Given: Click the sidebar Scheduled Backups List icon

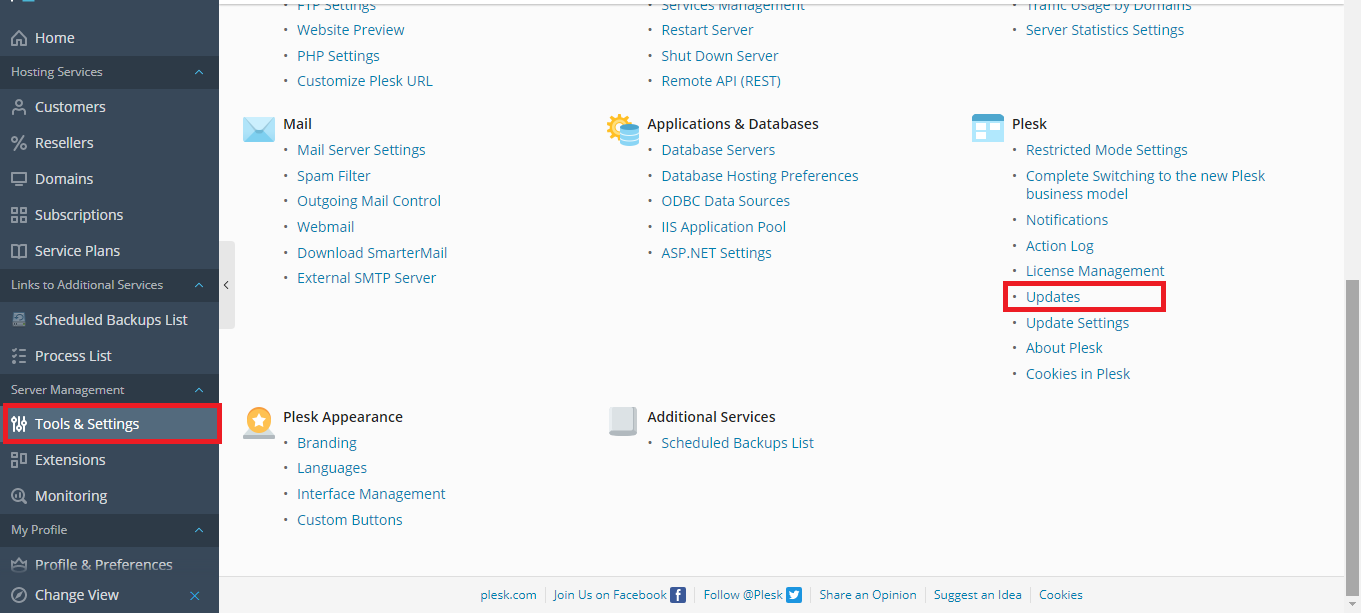Looking at the screenshot, I should pos(18,320).
